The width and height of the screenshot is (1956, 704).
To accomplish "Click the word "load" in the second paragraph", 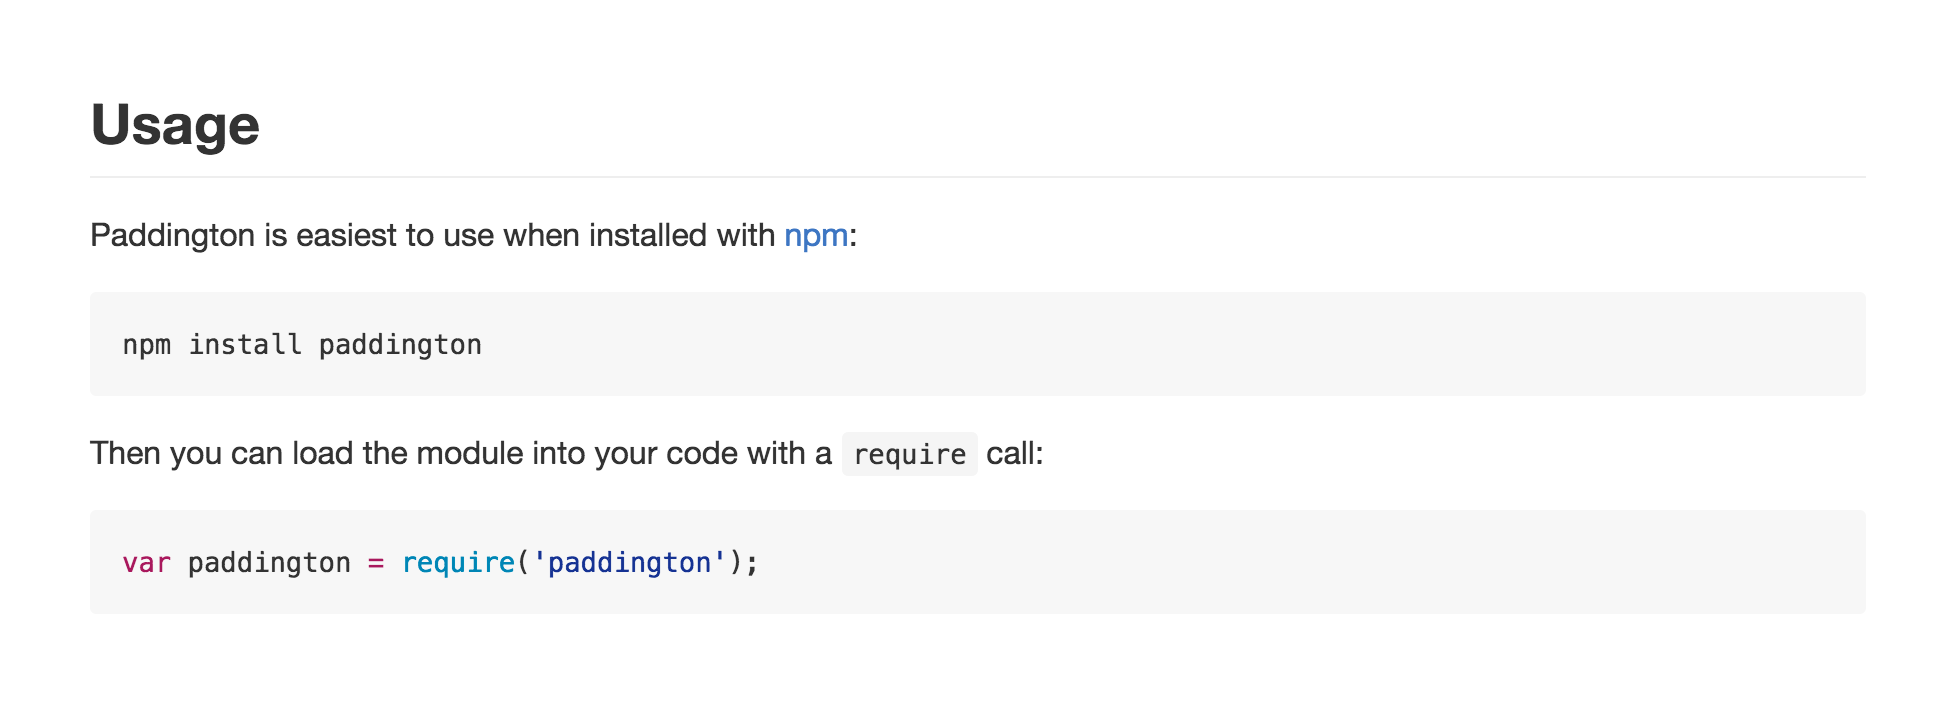I will coord(323,454).
